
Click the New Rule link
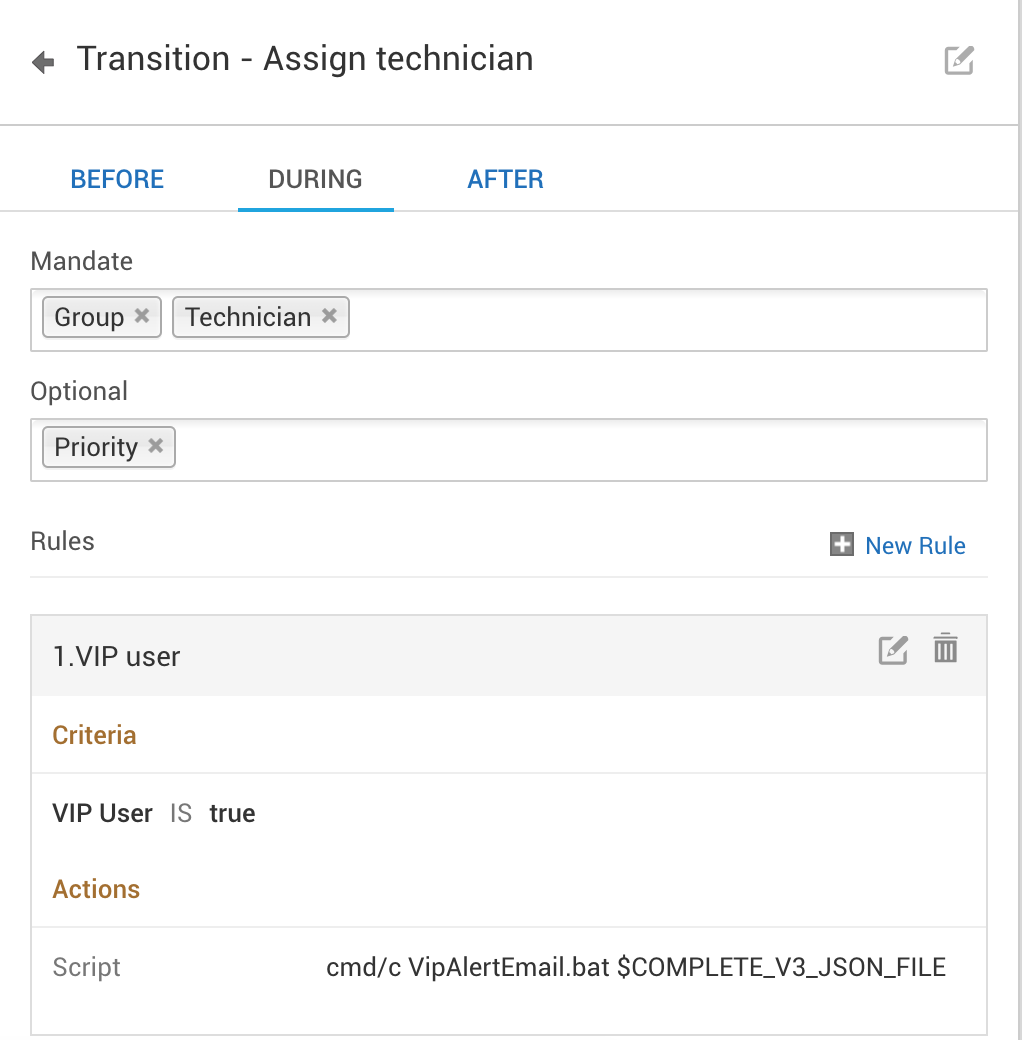(915, 546)
